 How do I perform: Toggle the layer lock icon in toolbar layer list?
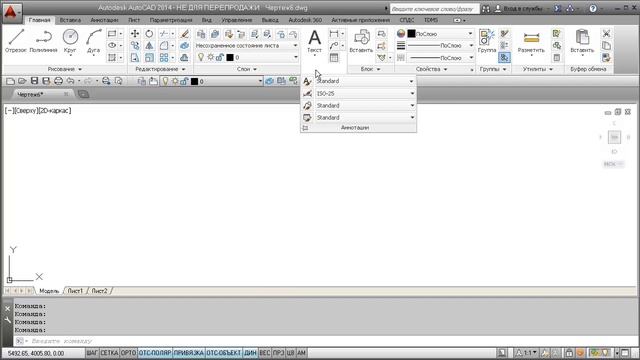184,81
